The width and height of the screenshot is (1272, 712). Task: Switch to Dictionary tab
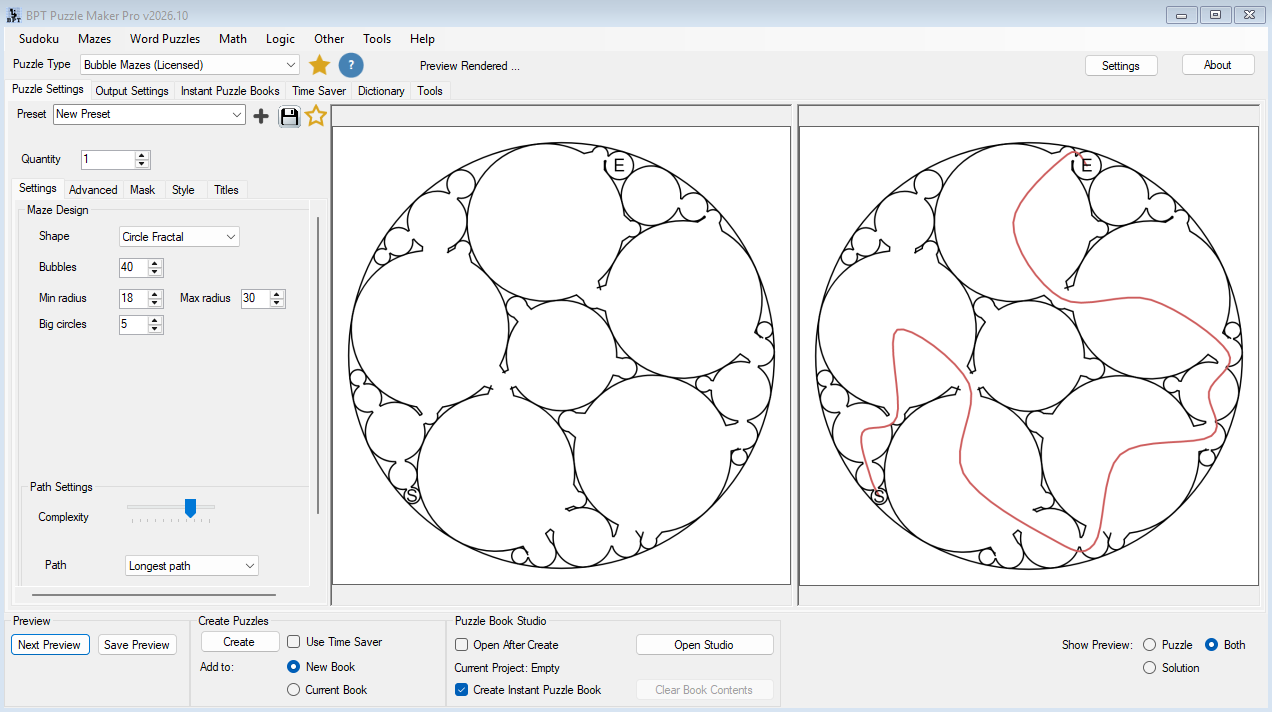381,91
